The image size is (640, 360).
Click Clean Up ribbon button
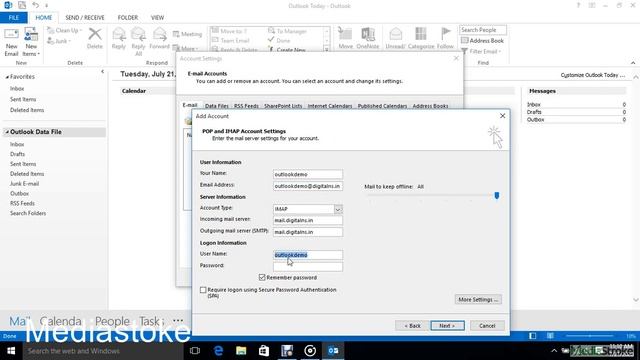(64, 31)
